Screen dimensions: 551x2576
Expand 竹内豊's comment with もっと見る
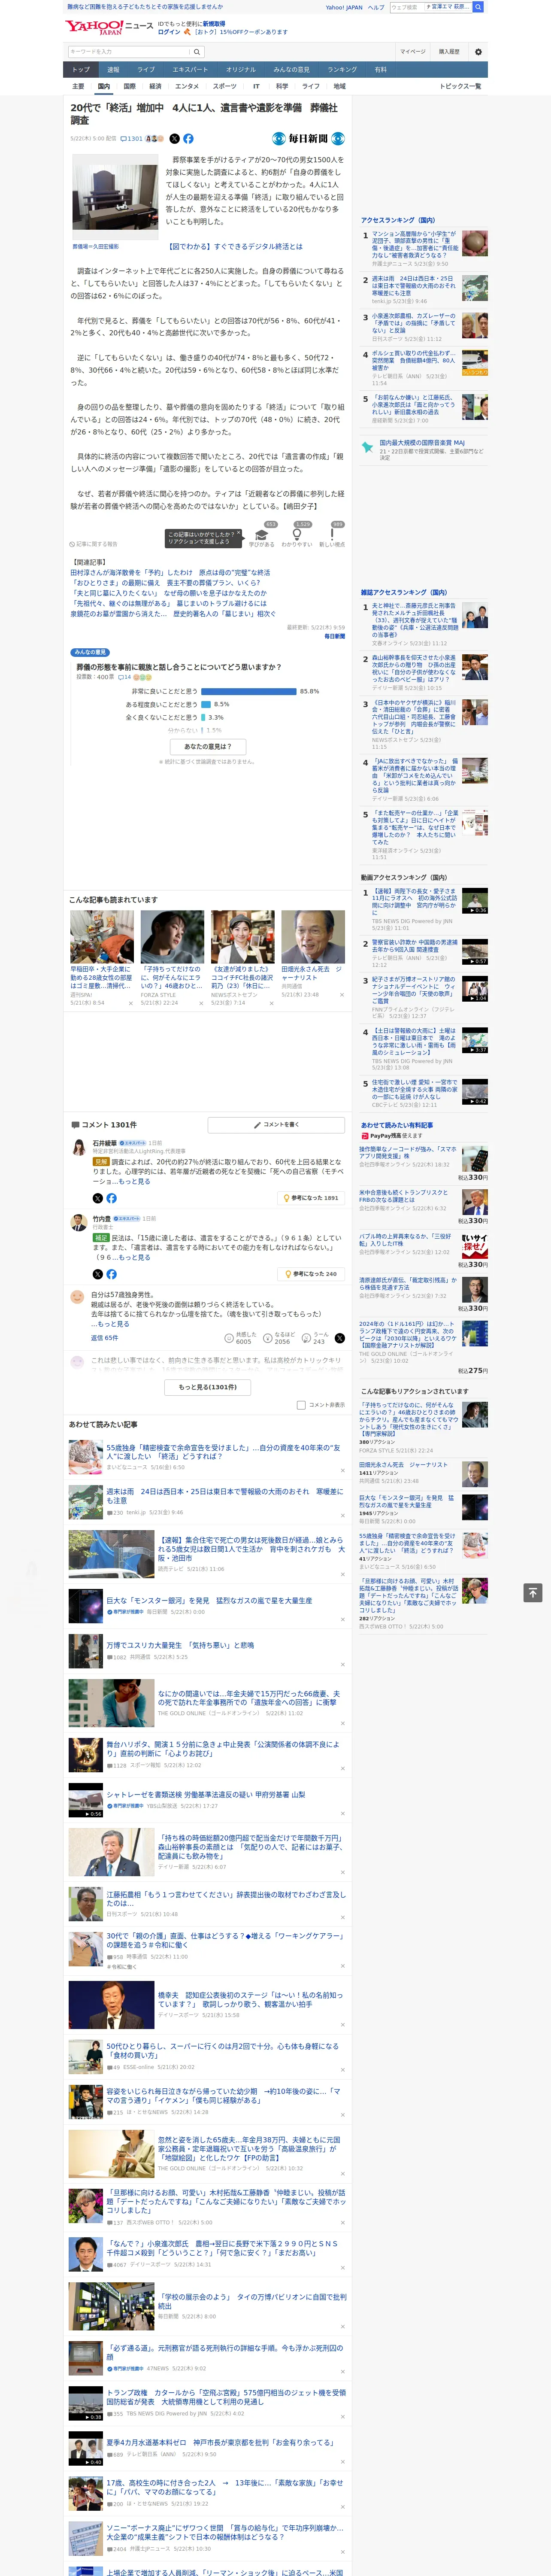134,1258
